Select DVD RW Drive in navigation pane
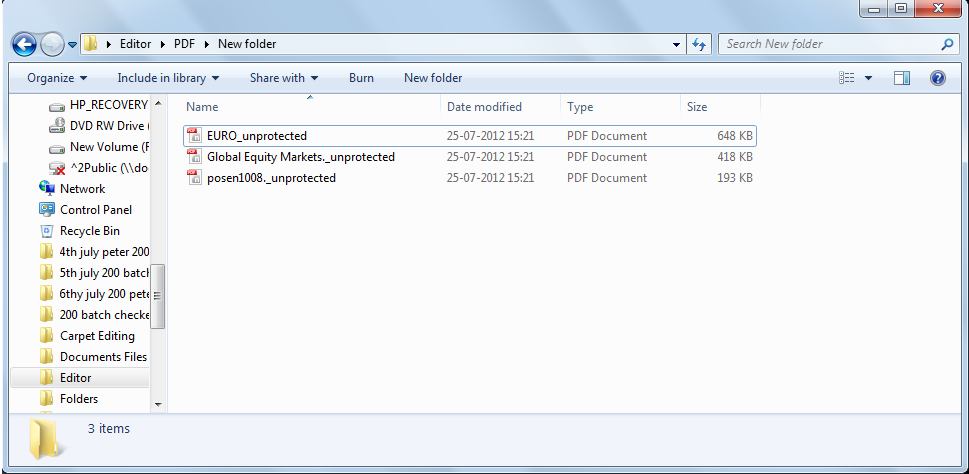This screenshot has width=969, height=474. click(107, 126)
